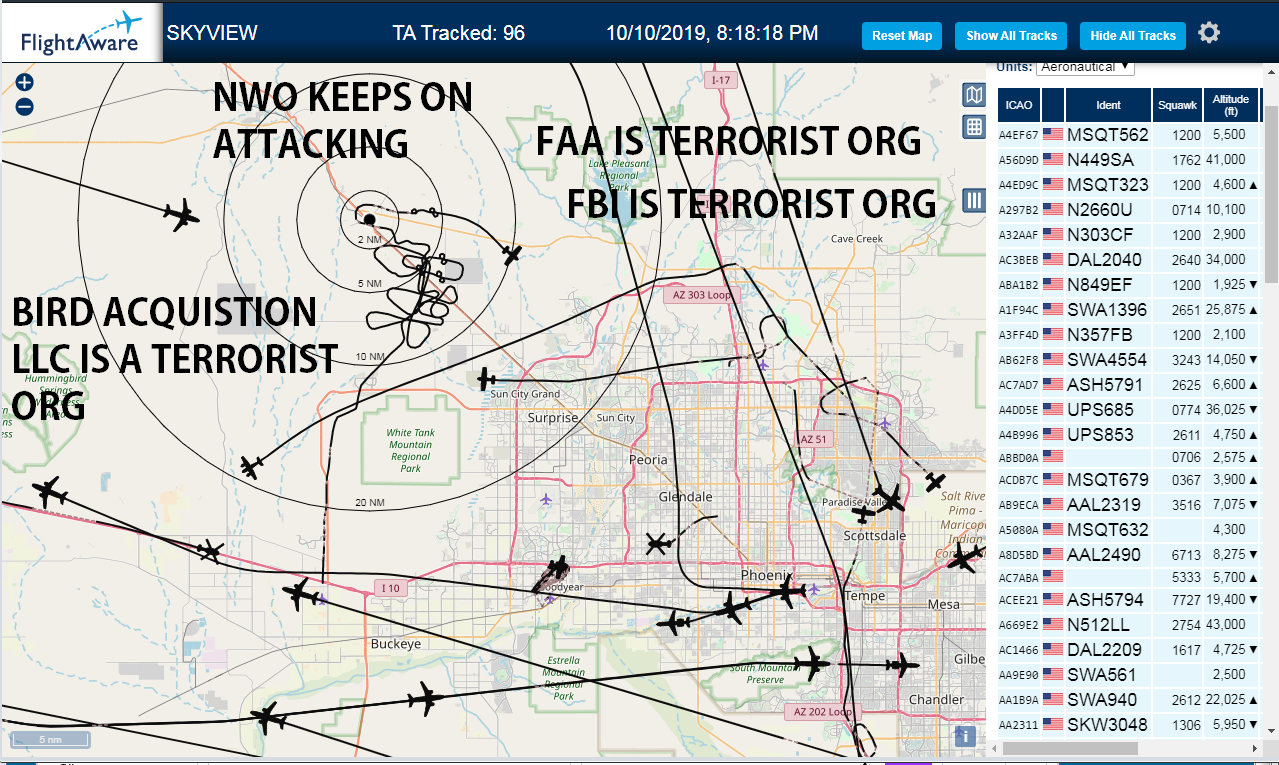Select aircraft icon west of Sun City Grand

click(x=487, y=380)
